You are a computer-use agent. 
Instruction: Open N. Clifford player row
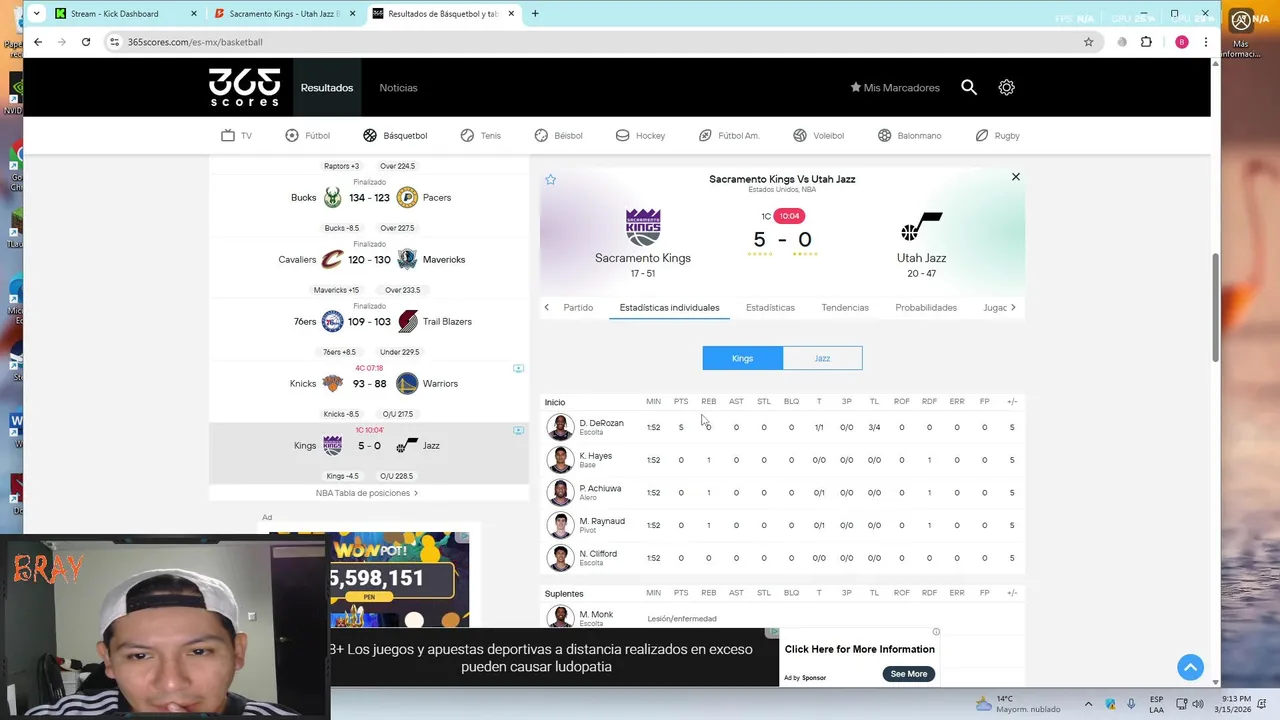(783, 558)
